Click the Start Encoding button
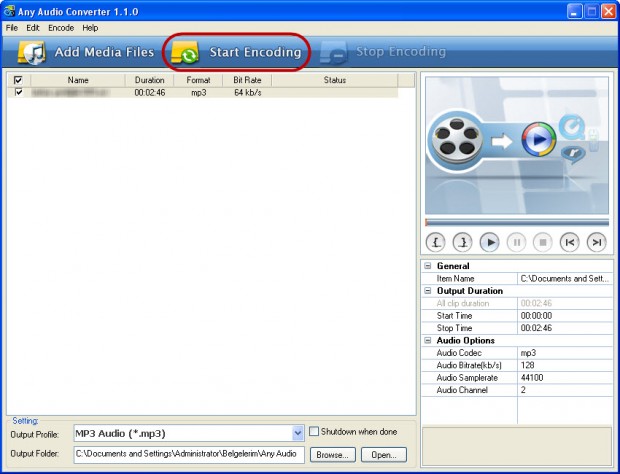This screenshot has height=474, width=620. coord(236,52)
